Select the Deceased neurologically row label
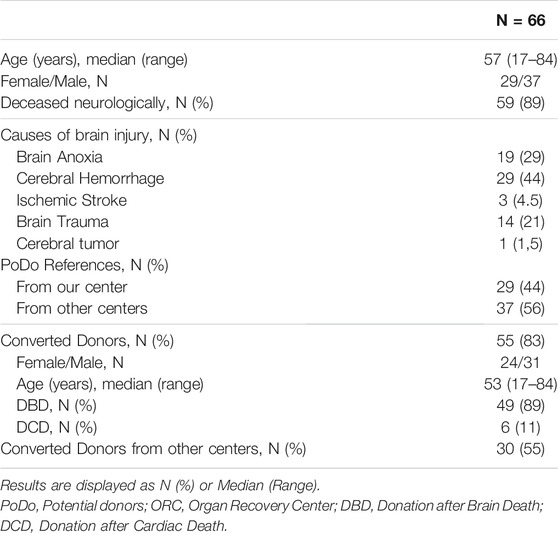The image size is (558, 533). tap(107, 103)
